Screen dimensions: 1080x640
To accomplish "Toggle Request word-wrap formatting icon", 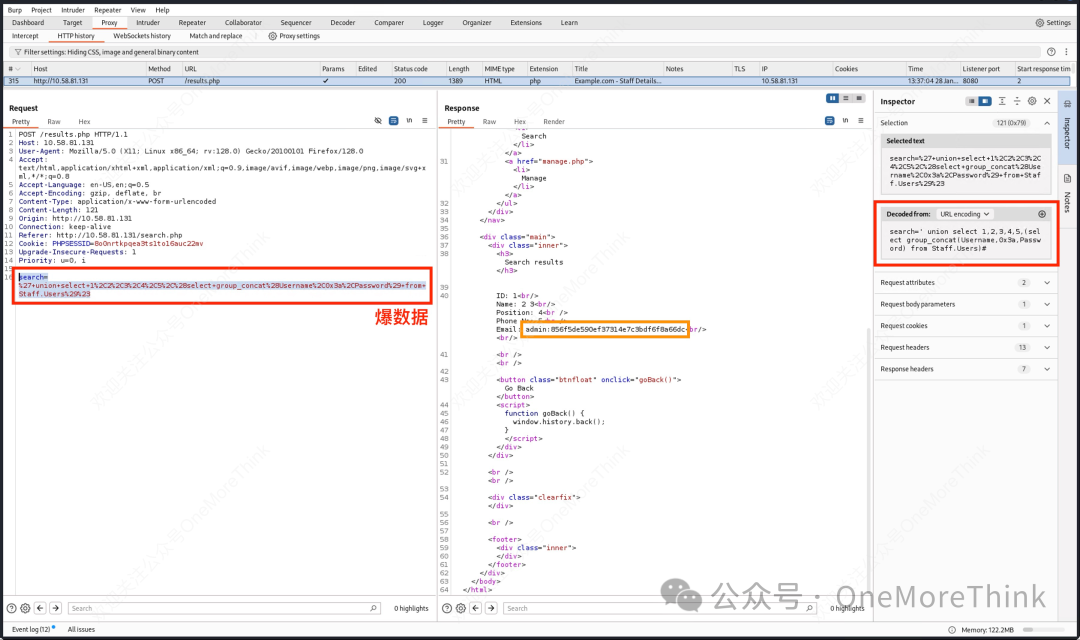I will tap(393, 121).
